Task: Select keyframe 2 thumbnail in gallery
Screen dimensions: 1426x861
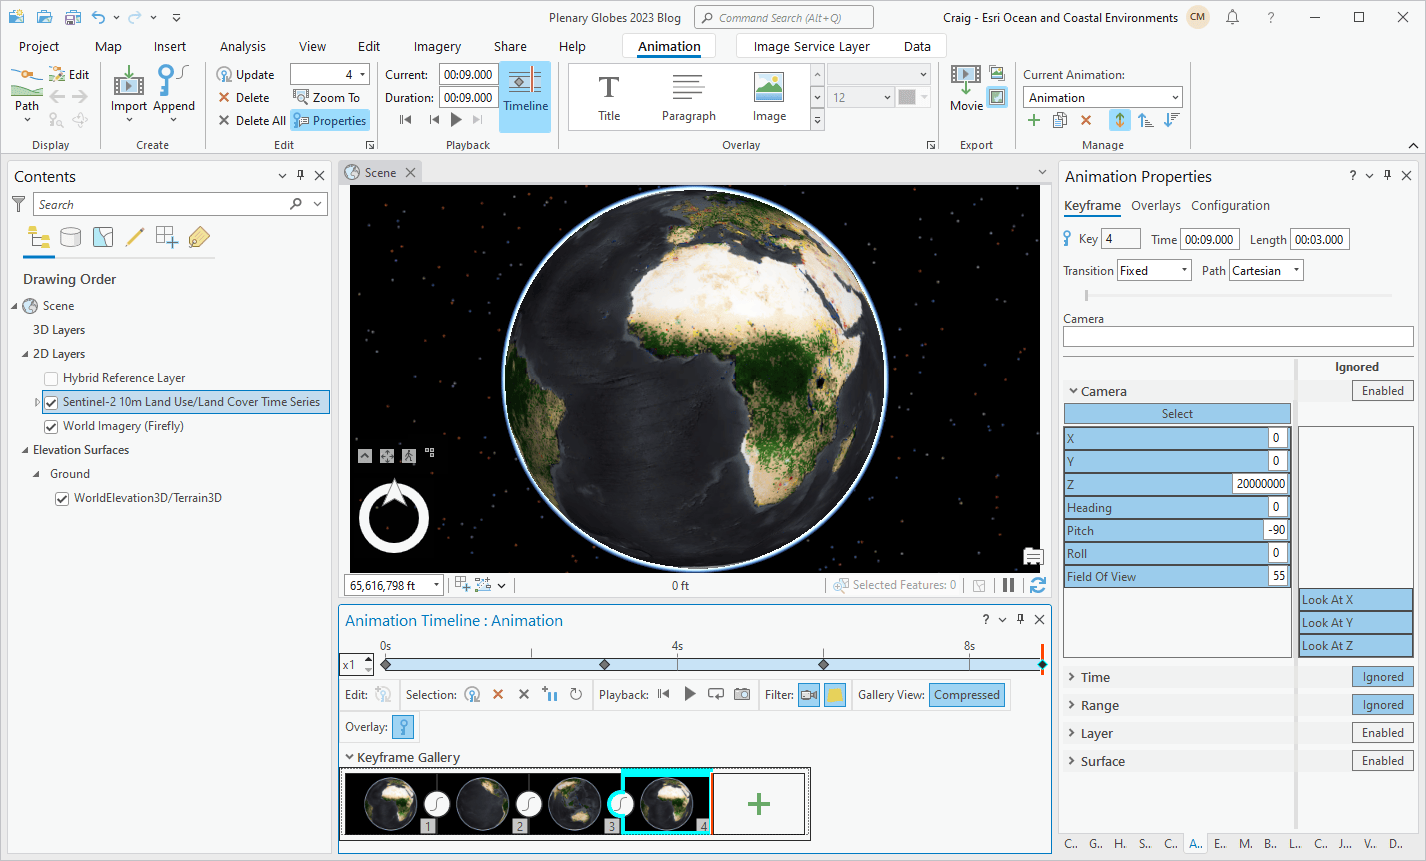Action: [x=484, y=802]
